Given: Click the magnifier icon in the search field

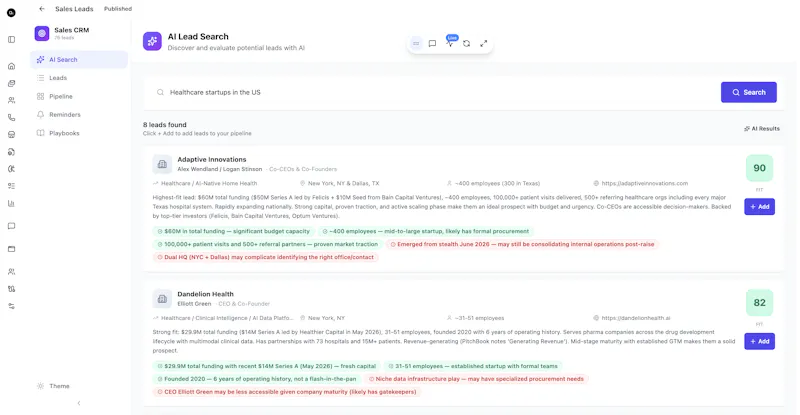Looking at the screenshot, I should [x=160, y=92].
